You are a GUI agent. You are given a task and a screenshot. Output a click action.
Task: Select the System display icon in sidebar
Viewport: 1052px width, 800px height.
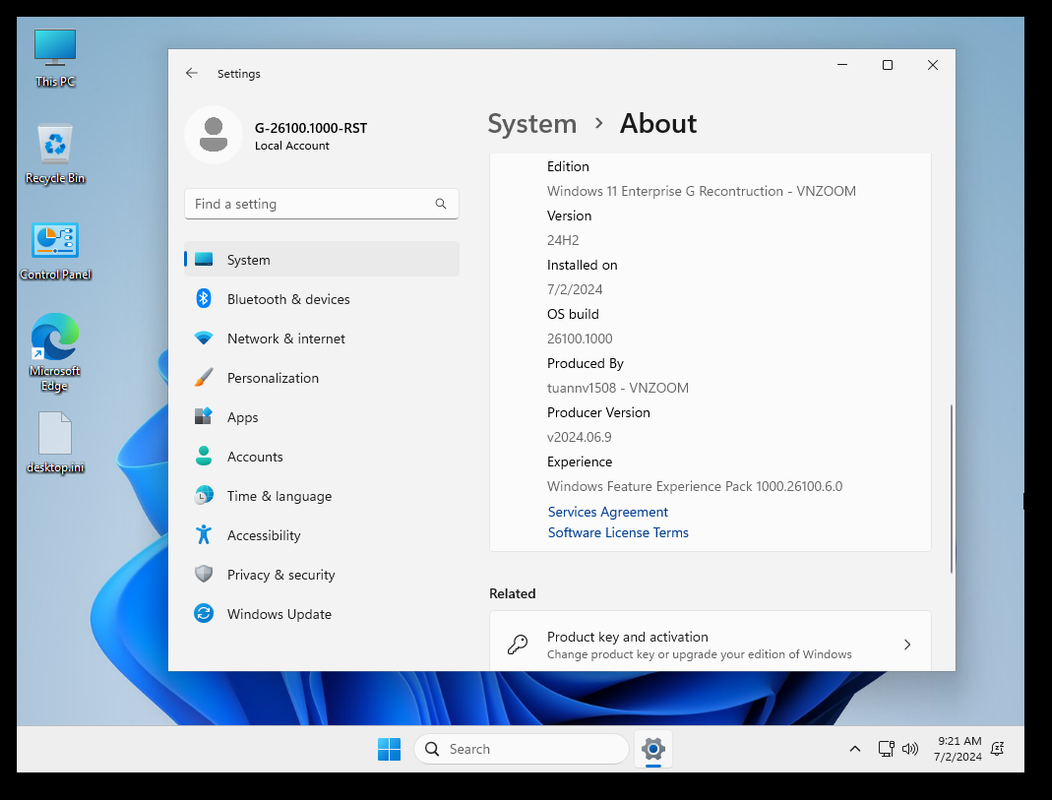tap(204, 259)
